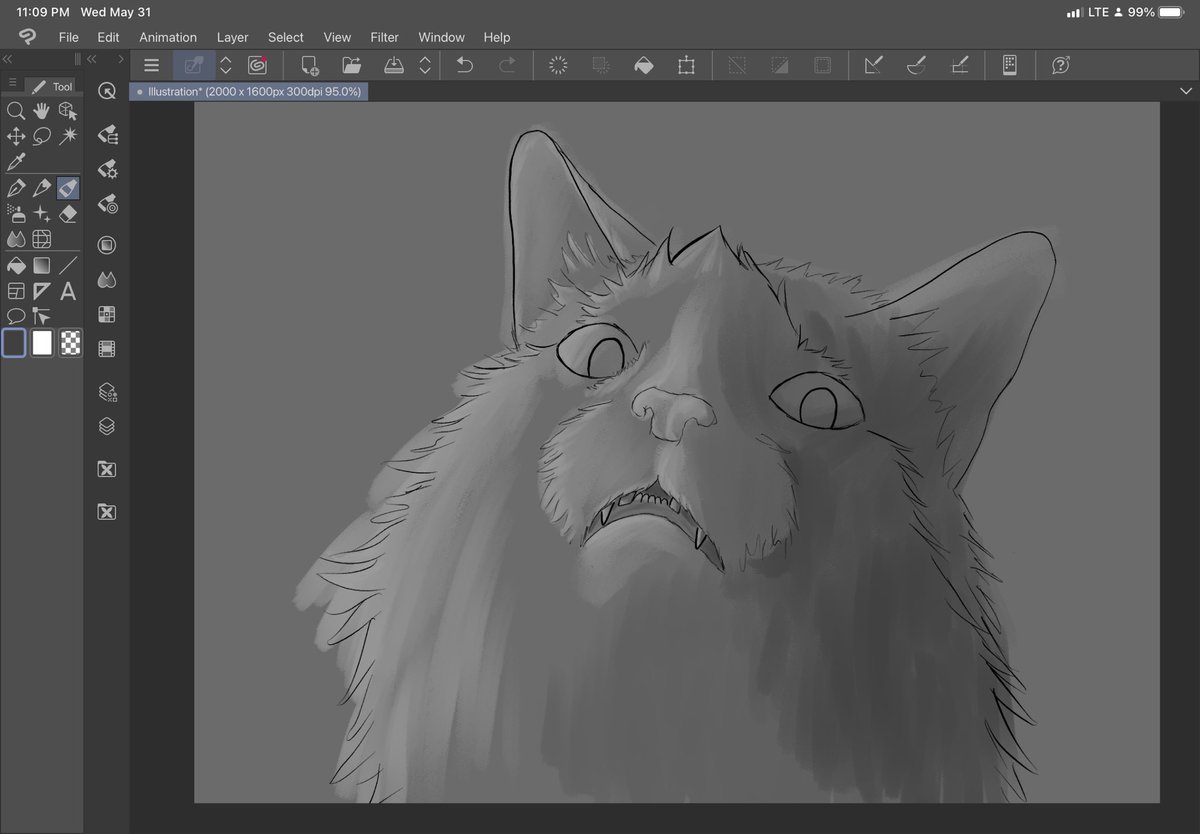This screenshot has height=834, width=1200.
Task: Click the Scale/Rotate transform icon
Action: (x=686, y=65)
